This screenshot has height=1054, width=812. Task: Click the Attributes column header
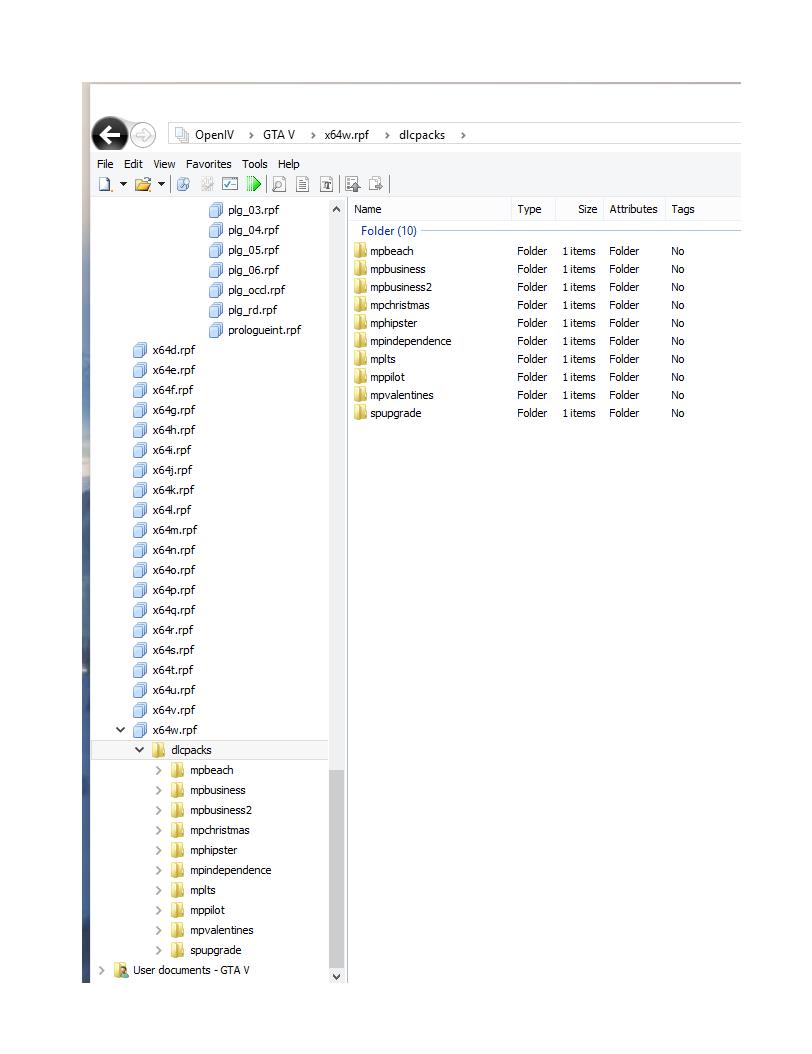pos(633,209)
